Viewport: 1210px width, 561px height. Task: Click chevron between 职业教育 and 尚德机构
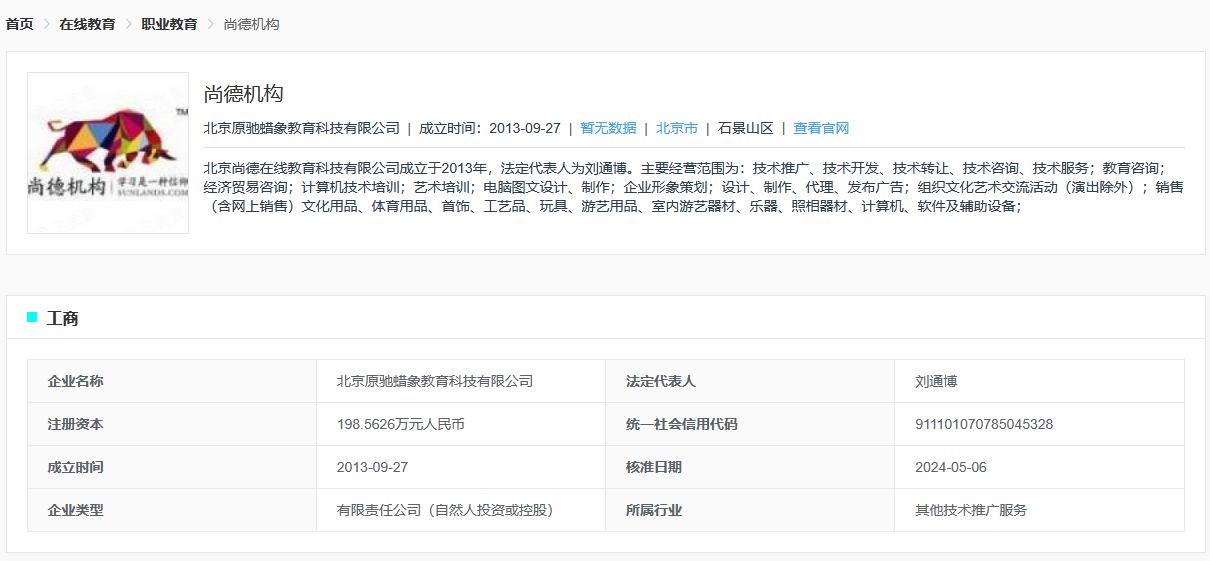(x=210, y=24)
